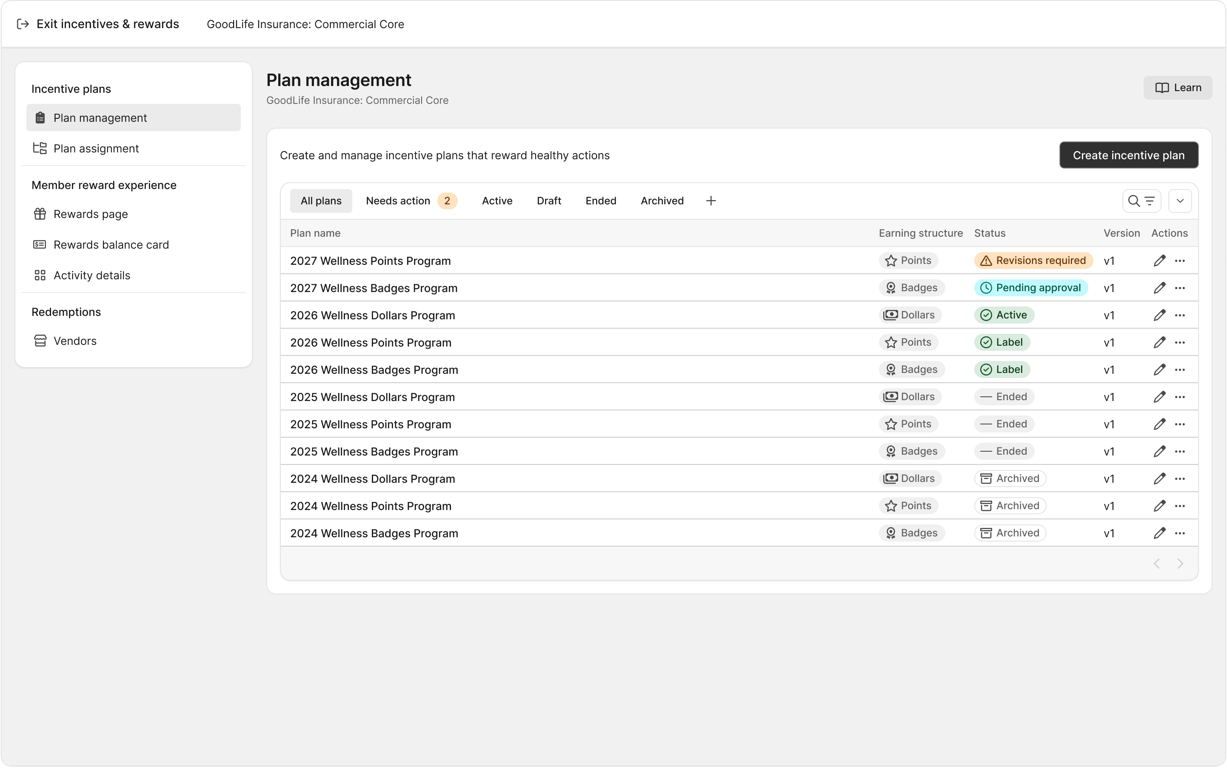Open more actions for 2025 Wellness Badges Program
Screen dimensions: 1227x768
click(1180, 451)
